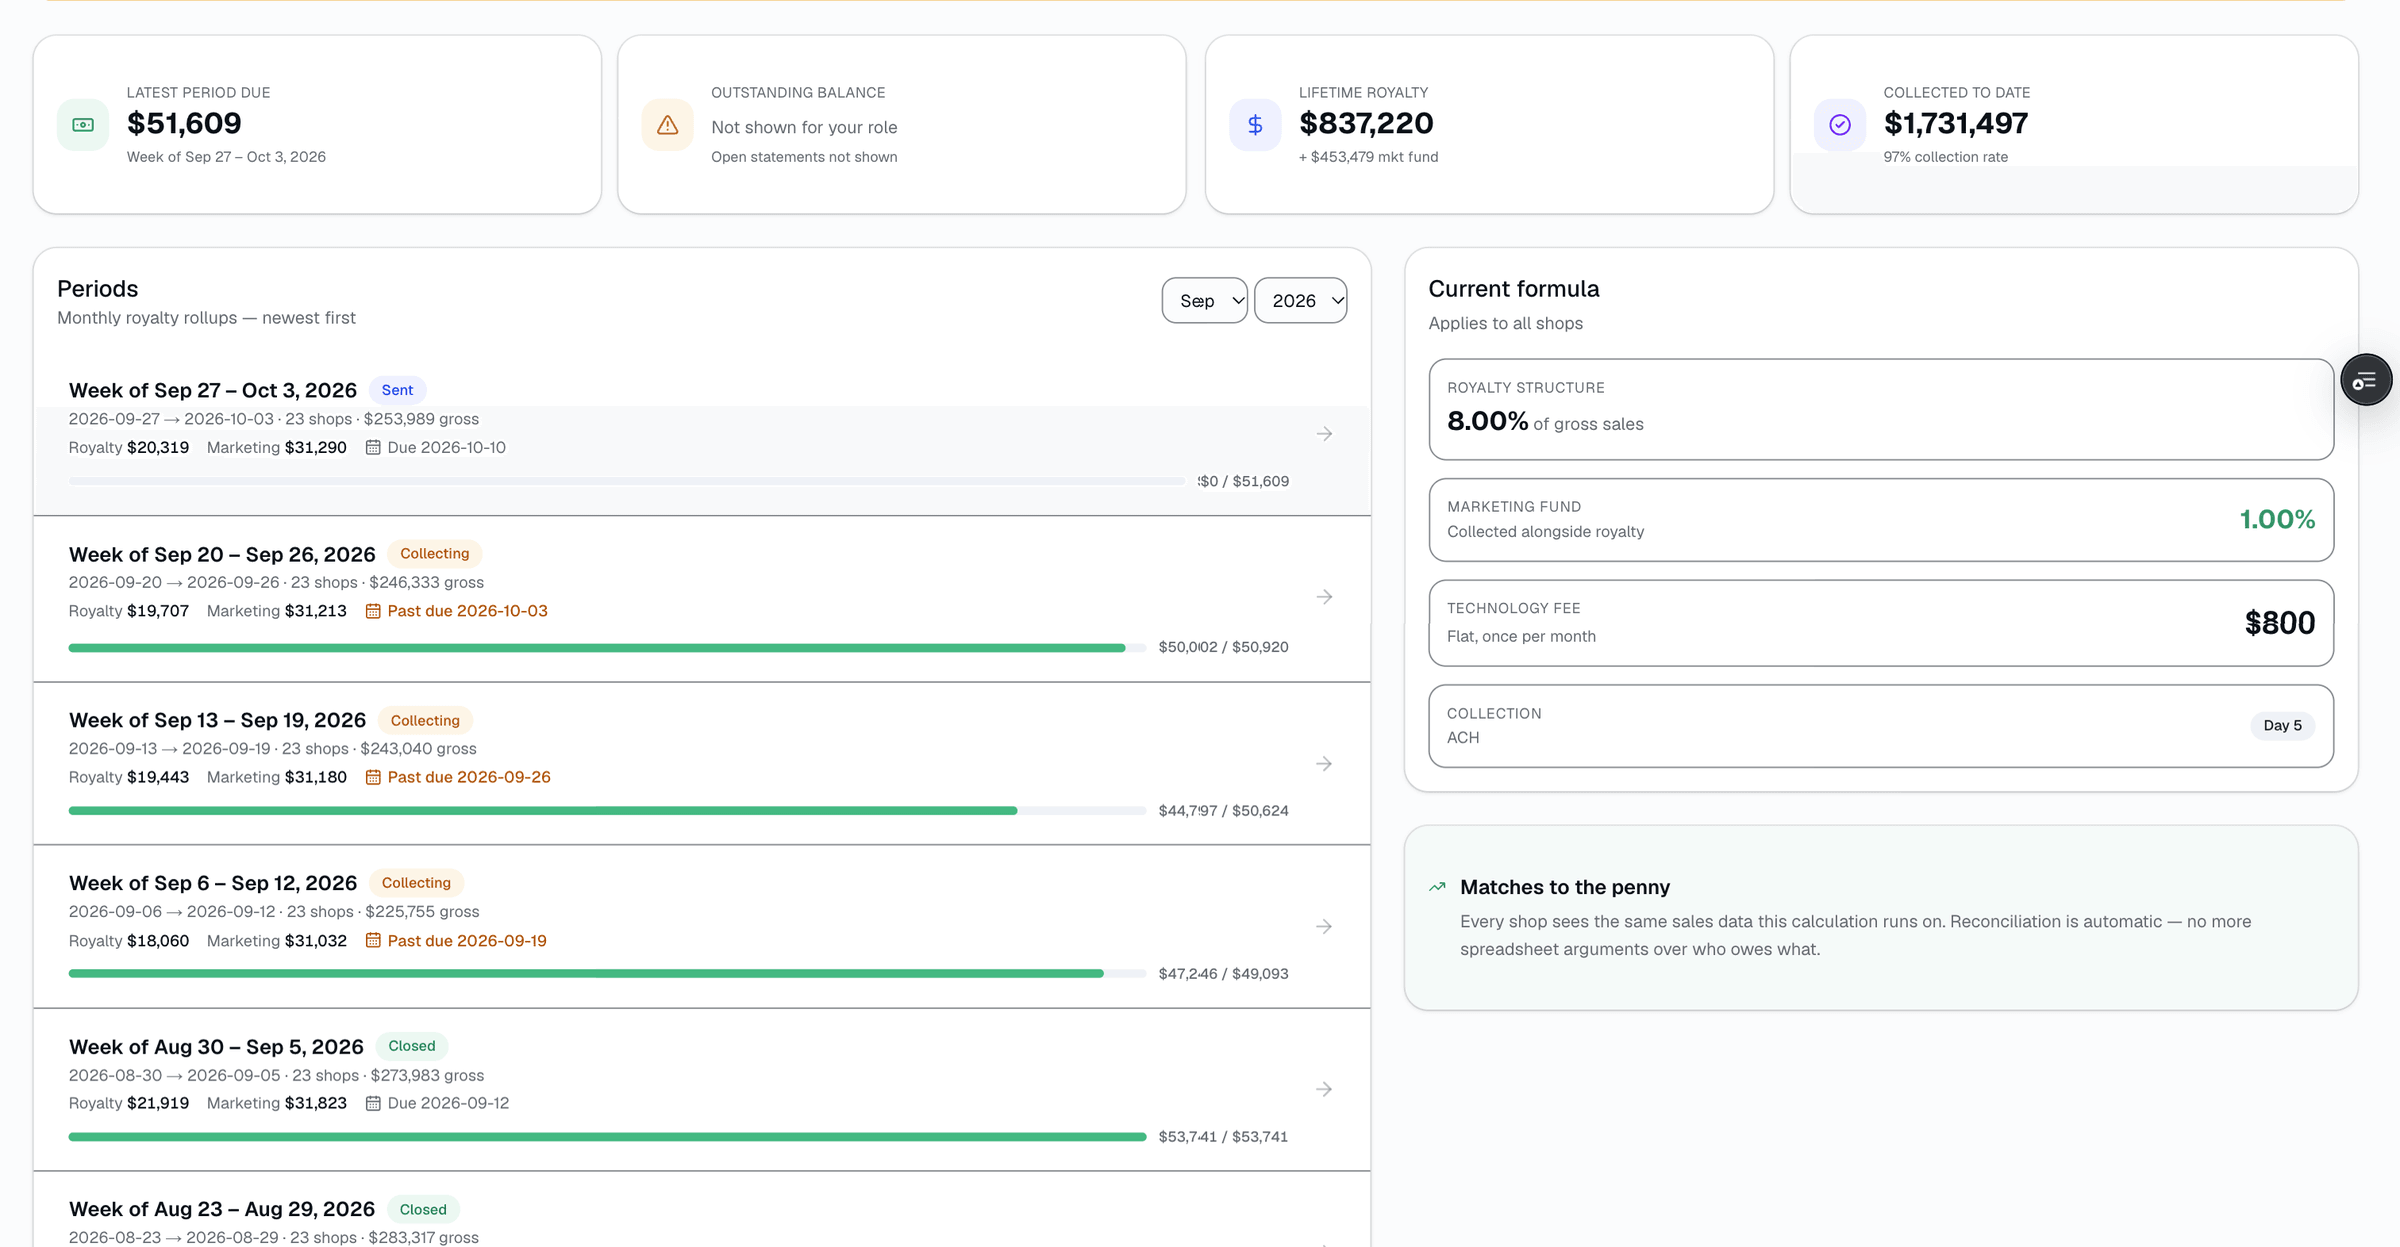Click calendar icon next to Past due 2026-09-19
This screenshot has width=2400, height=1247.
click(x=373, y=940)
